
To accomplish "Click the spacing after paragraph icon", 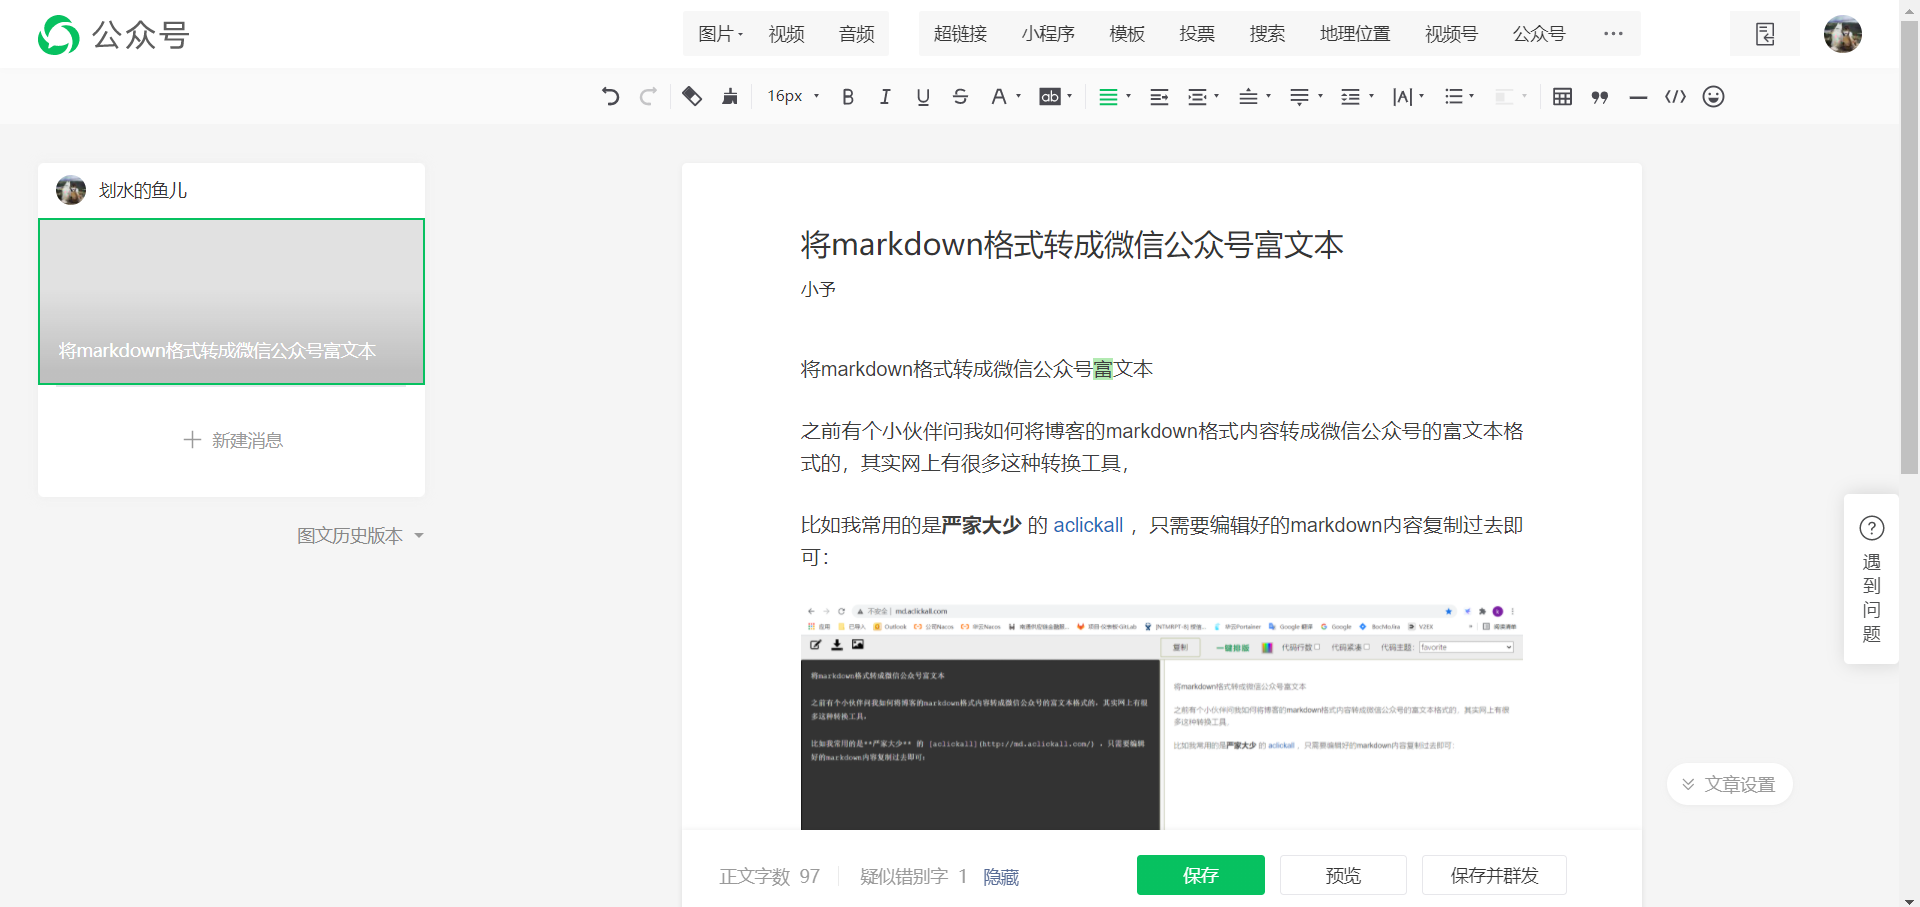I will click(1299, 97).
